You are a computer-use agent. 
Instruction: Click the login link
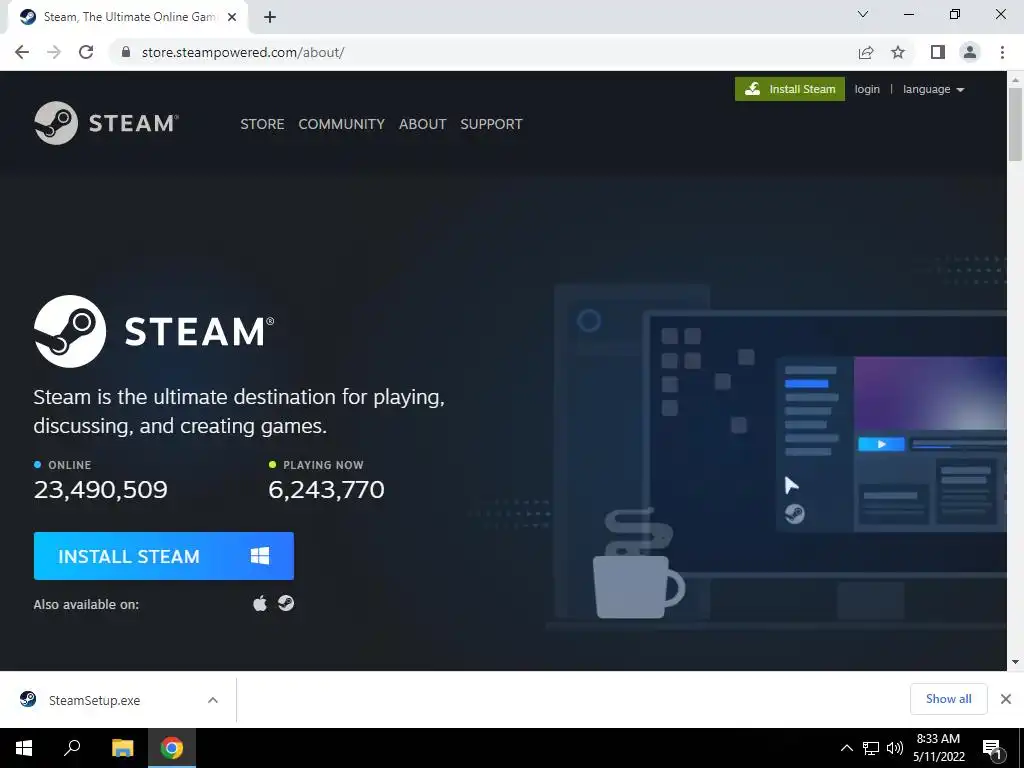[x=867, y=89]
